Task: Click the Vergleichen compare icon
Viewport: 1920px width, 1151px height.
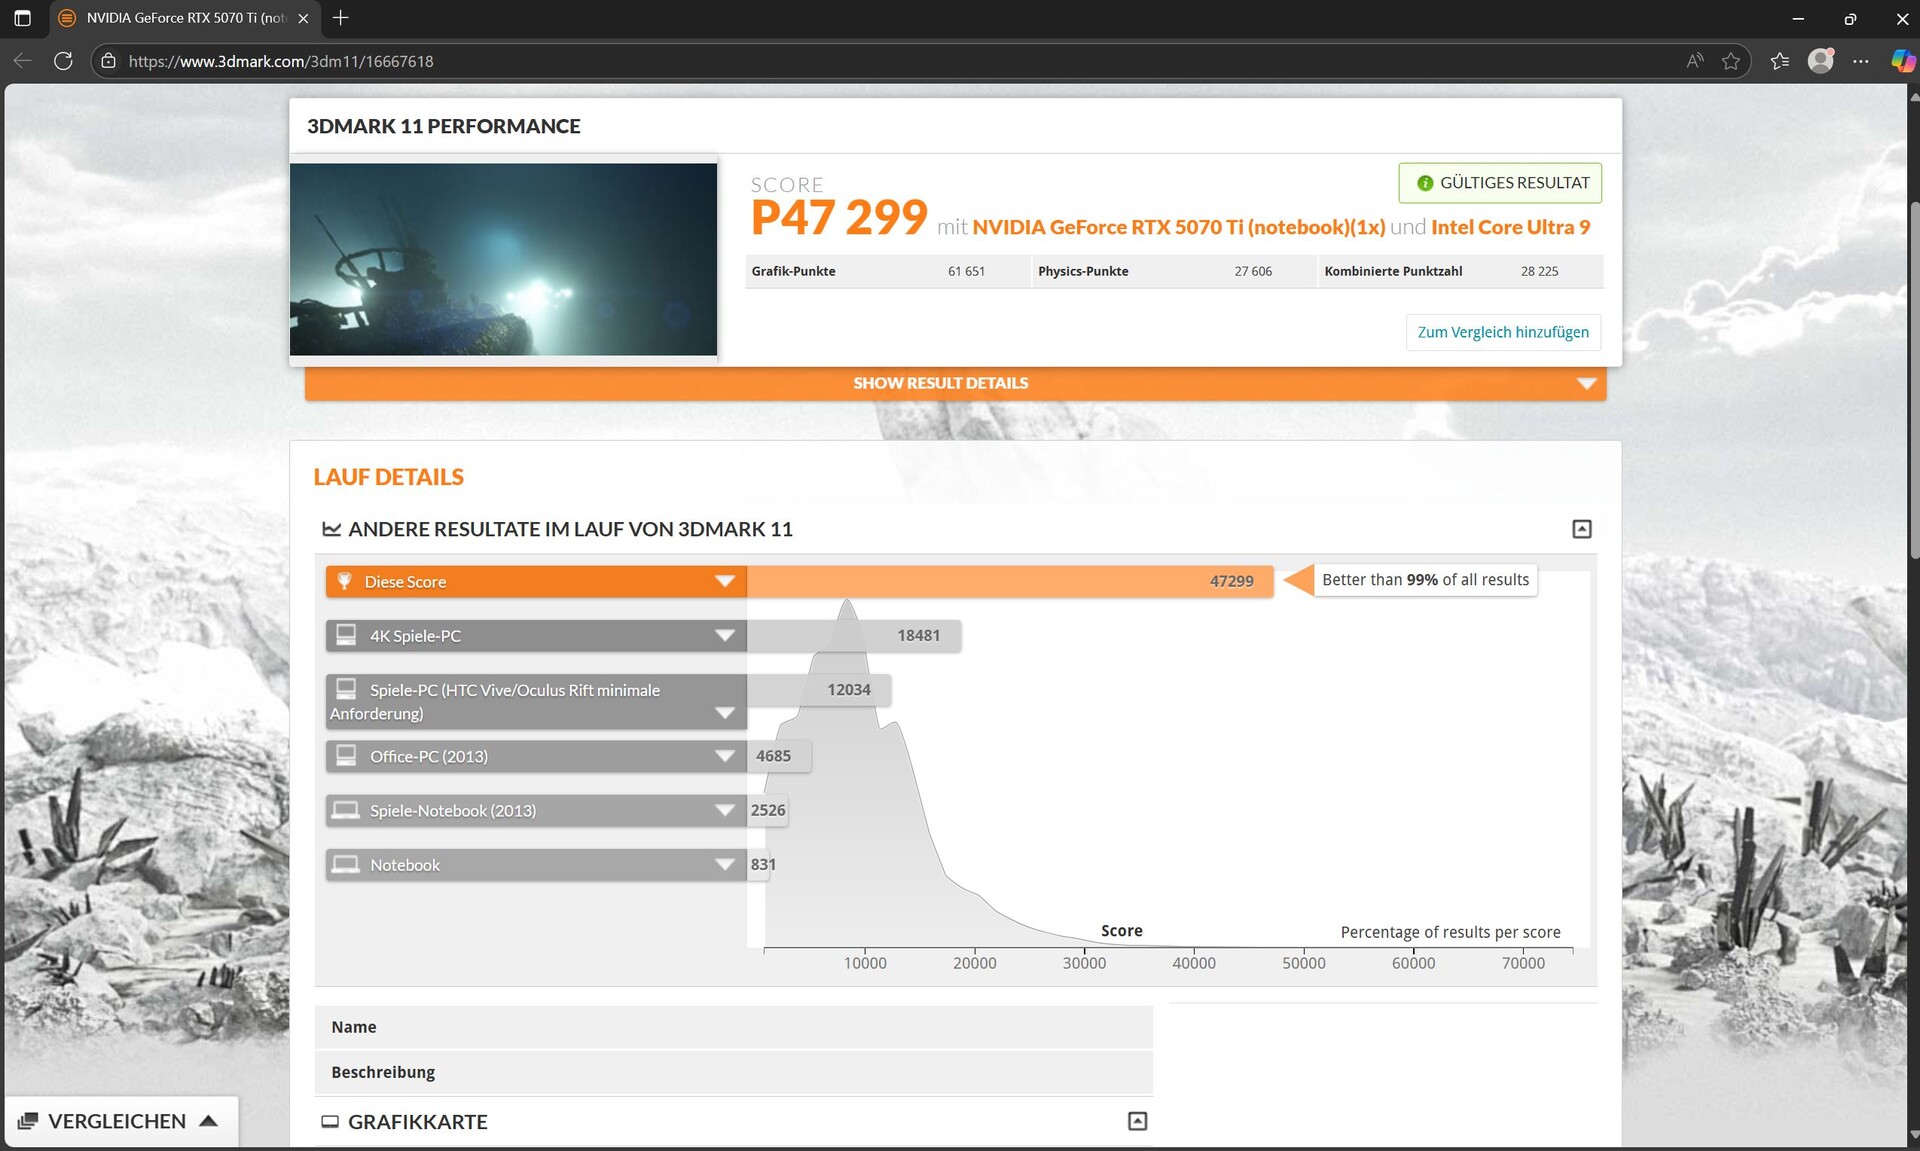Action: 28,1121
